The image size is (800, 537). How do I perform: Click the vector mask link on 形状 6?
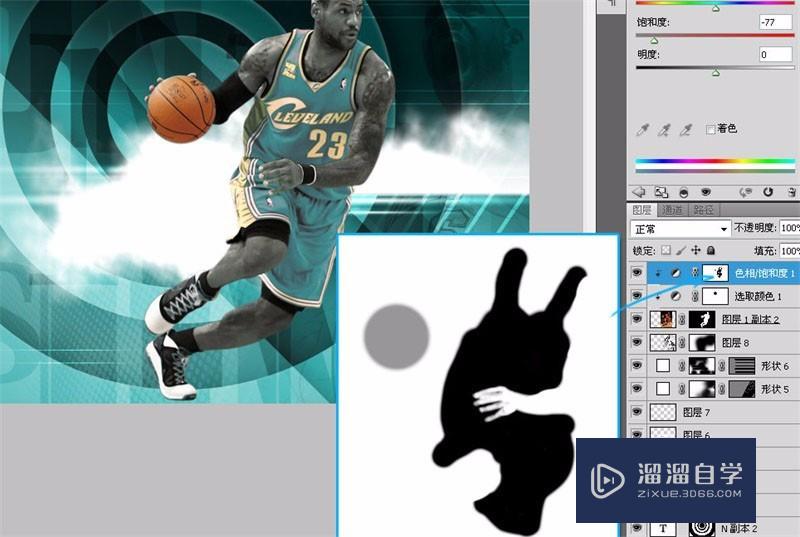click(x=722, y=366)
